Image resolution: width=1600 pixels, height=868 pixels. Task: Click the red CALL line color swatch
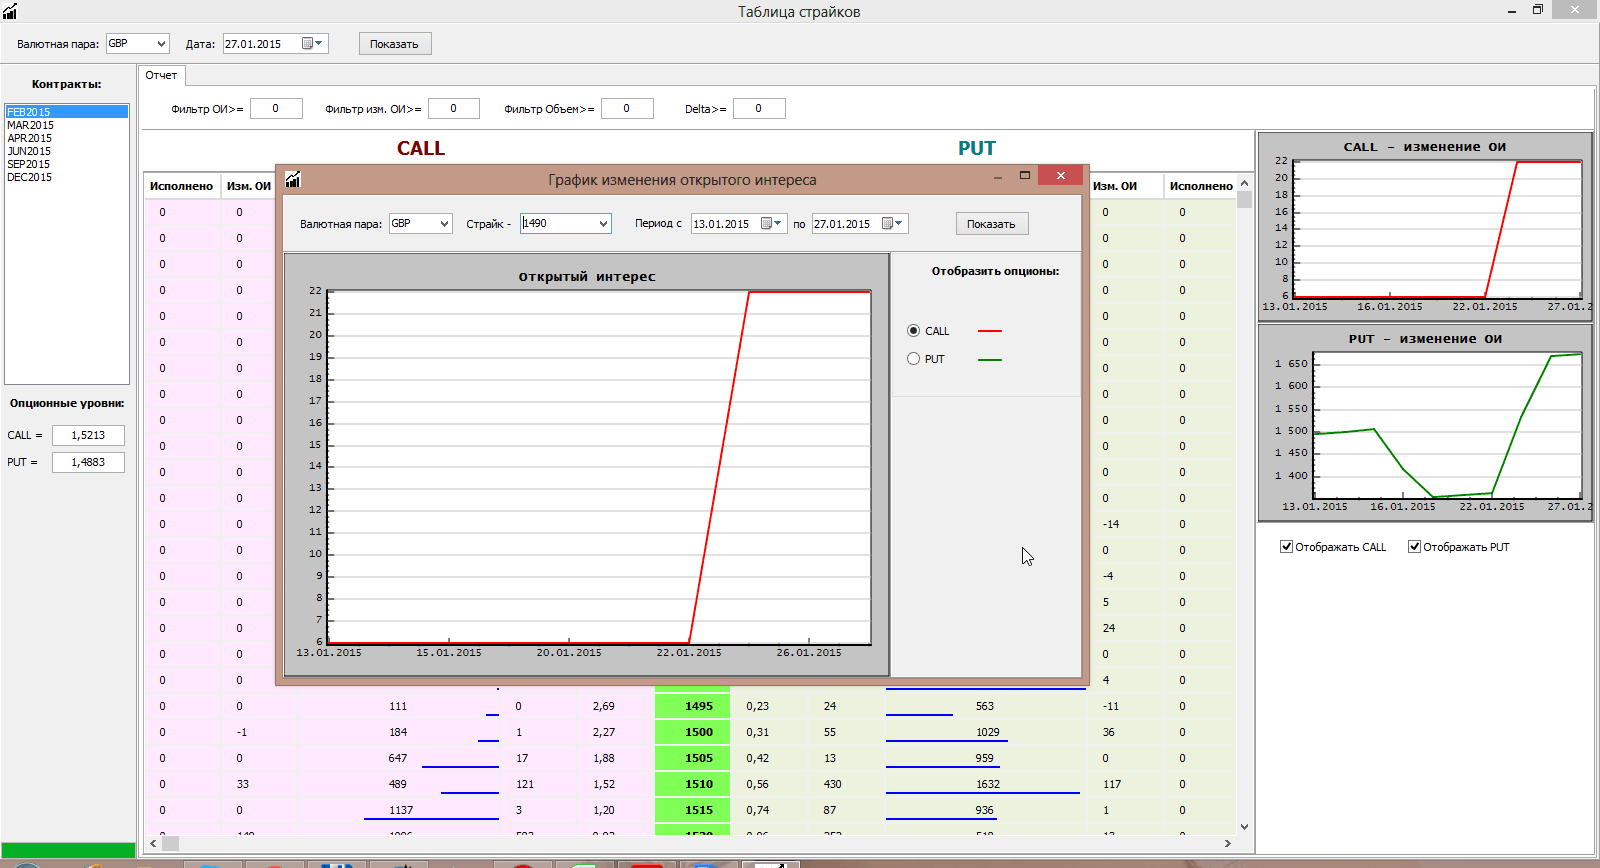pyautogui.click(x=989, y=331)
